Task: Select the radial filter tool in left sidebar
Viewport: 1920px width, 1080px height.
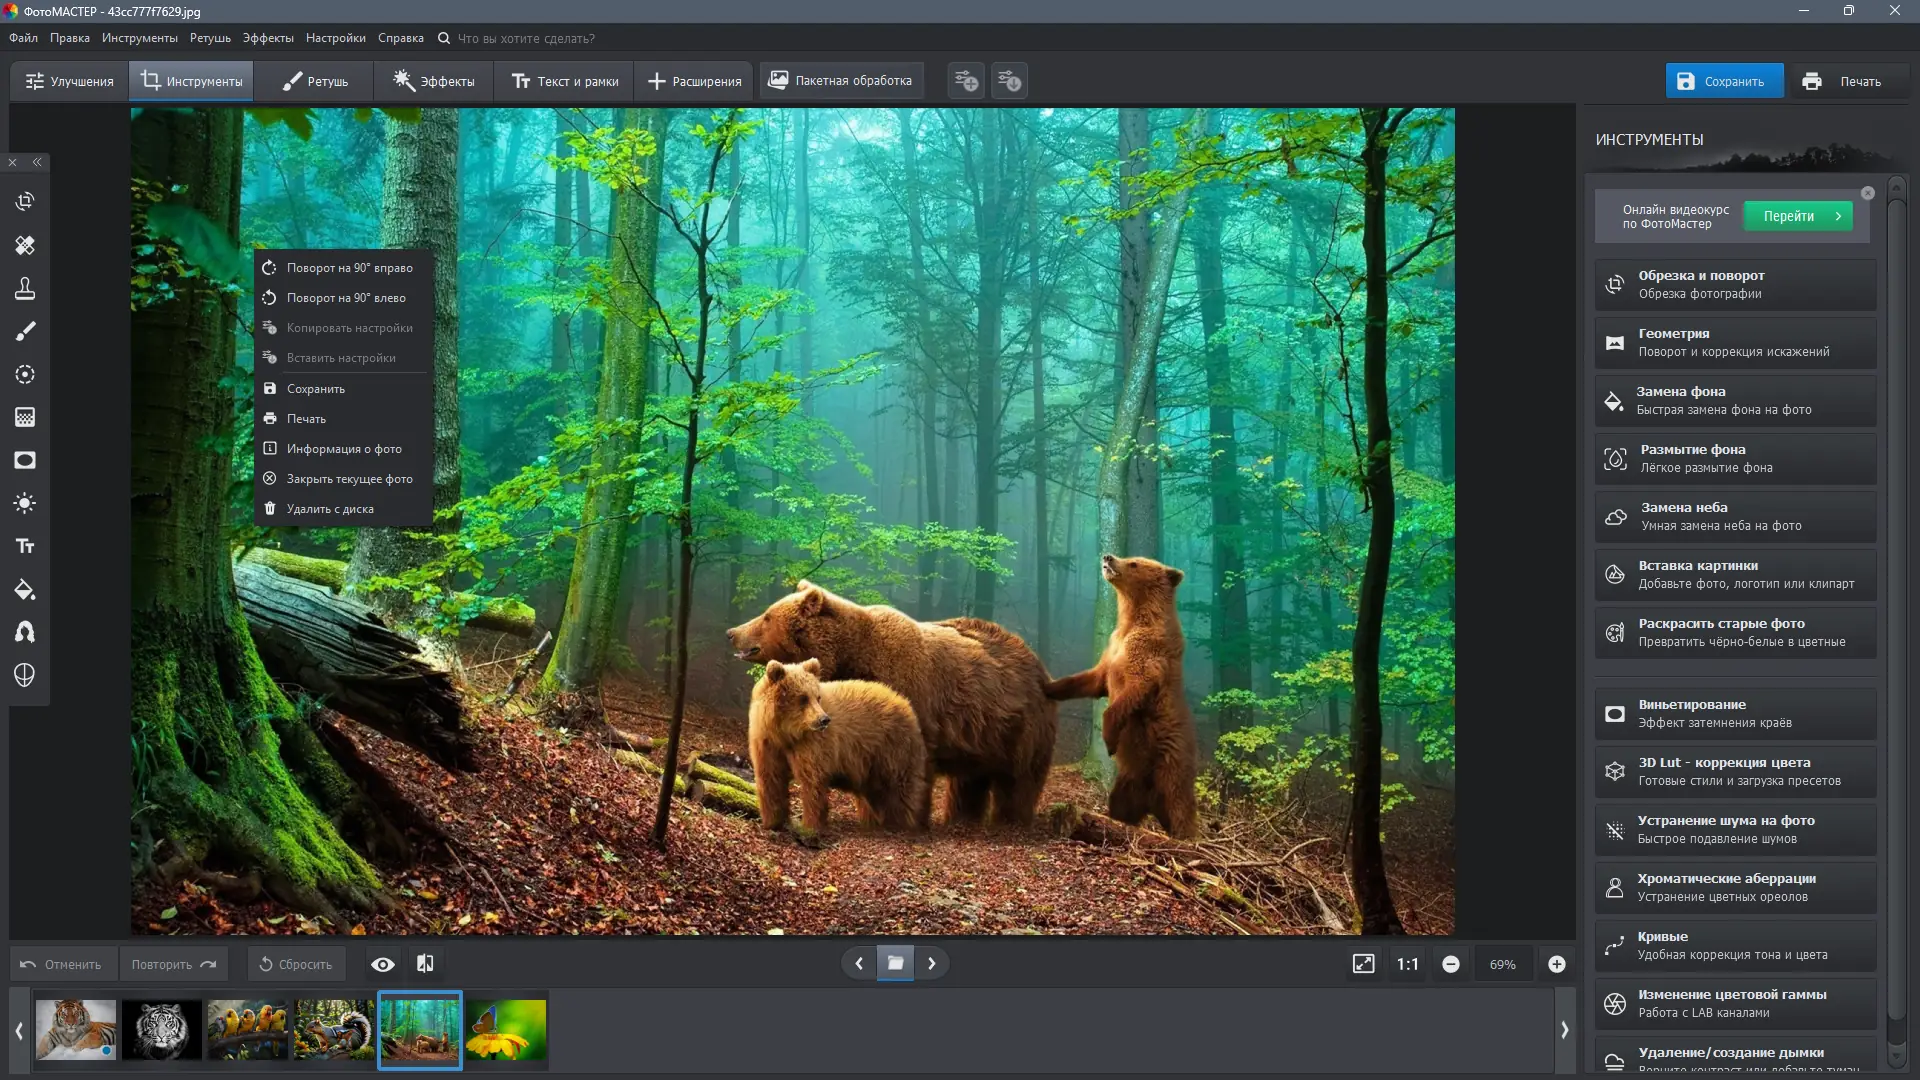Action: pyautogui.click(x=25, y=374)
